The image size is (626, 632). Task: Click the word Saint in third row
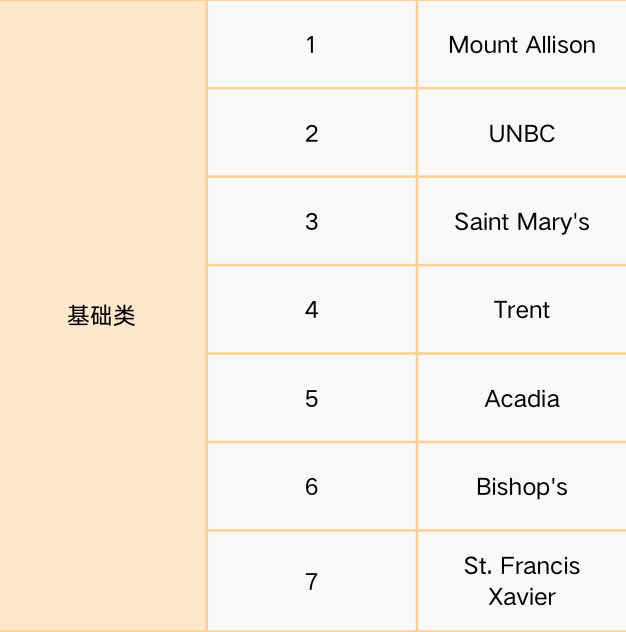(x=482, y=221)
